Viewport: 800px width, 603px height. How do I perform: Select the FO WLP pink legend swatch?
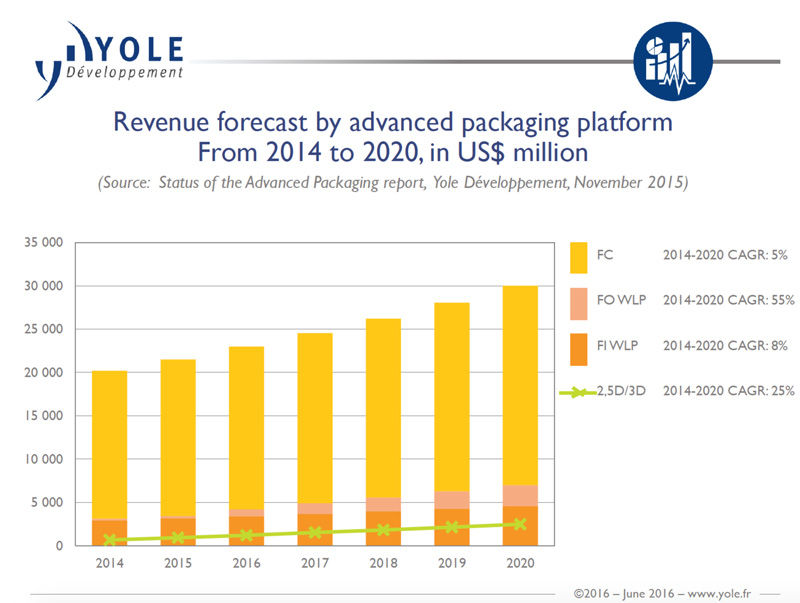[x=589, y=300]
